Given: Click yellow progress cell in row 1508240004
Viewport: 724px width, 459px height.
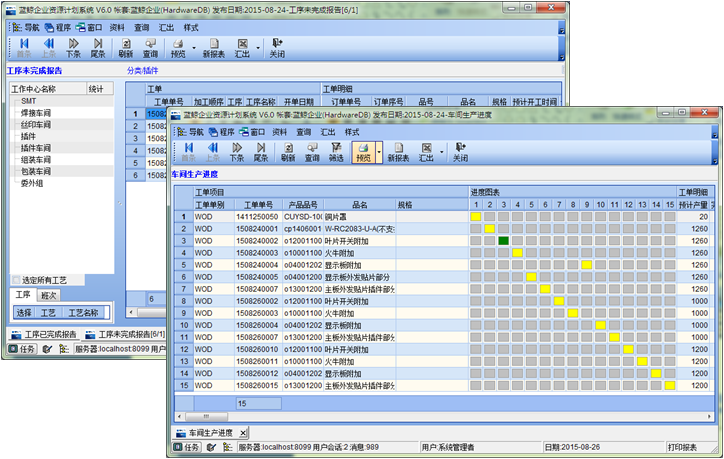Looking at the screenshot, I should (586, 265).
